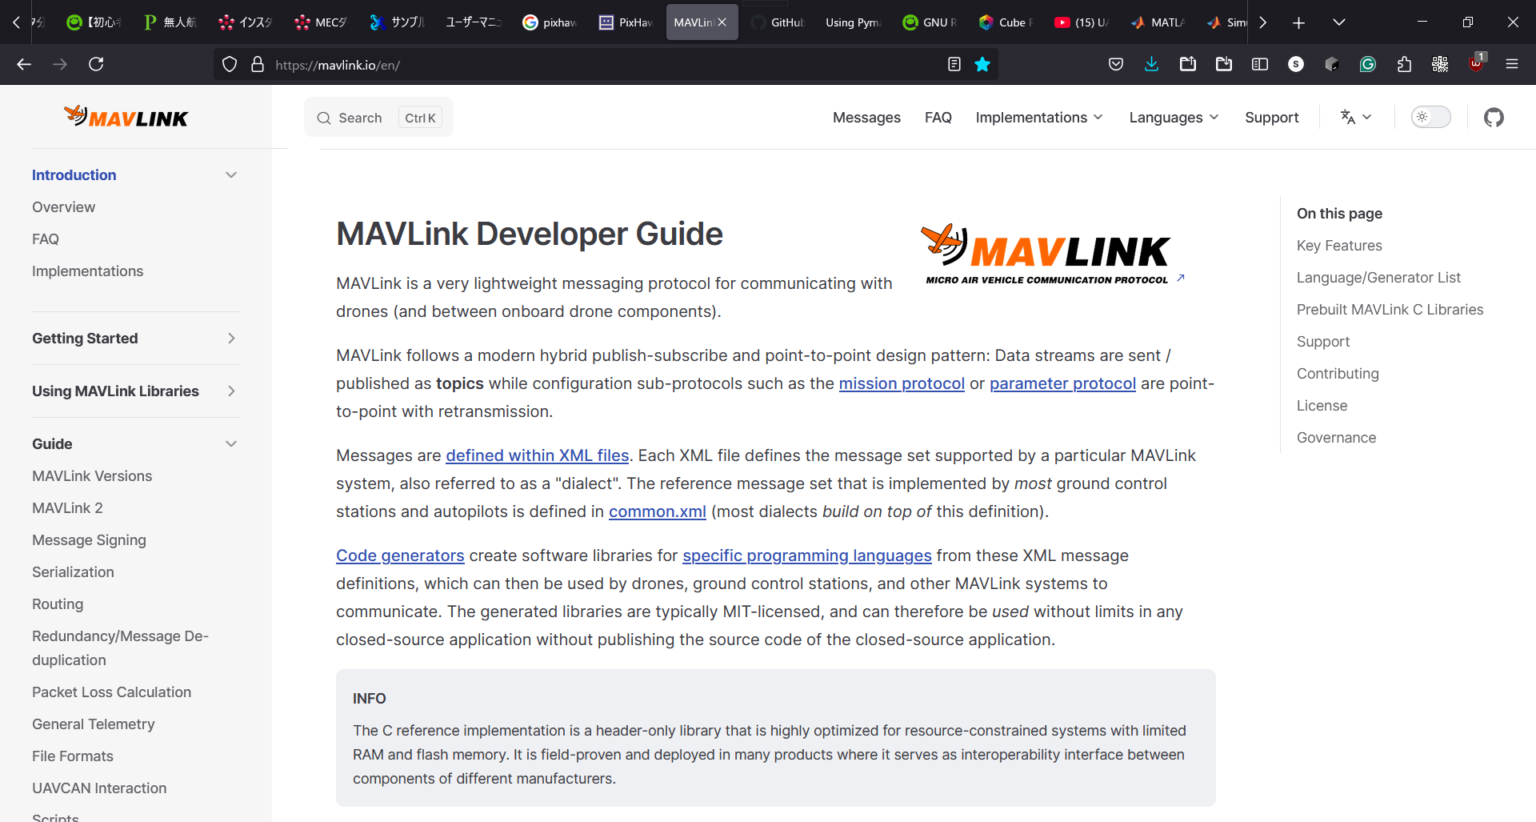
Task: Open the common.xml link
Action: click(657, 511)
